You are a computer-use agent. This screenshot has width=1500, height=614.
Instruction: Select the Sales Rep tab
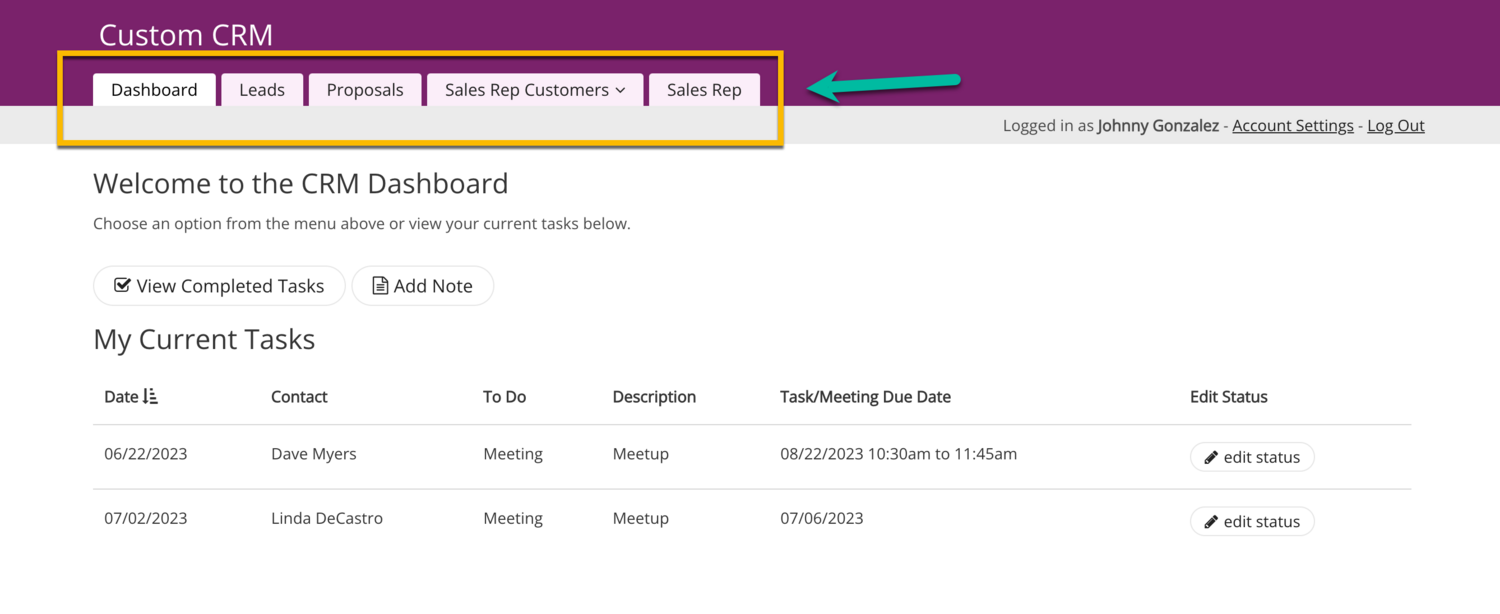tap(704, 90)
